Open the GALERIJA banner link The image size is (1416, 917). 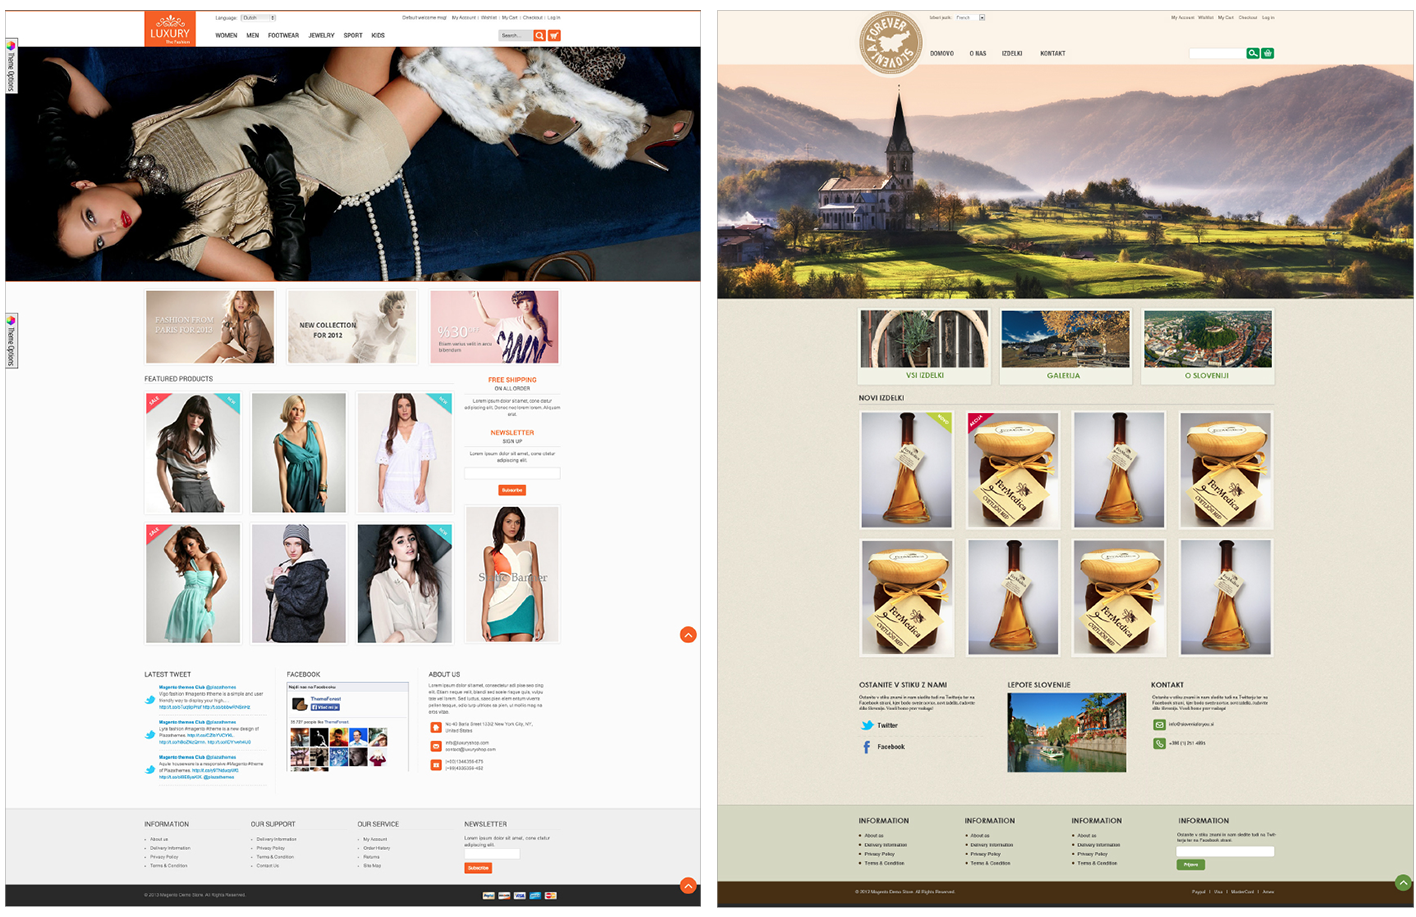[1064, 345]
